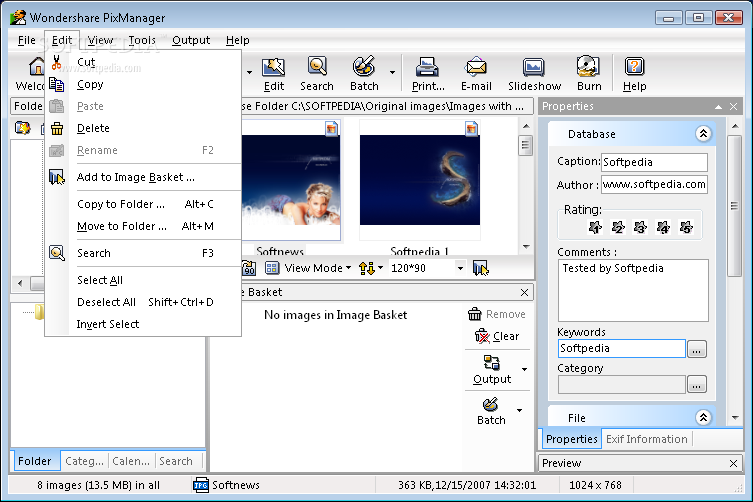Open the View Mode dropdown
Image resolution: width=753 pixels, height=502 pixels.
point(349,268)
